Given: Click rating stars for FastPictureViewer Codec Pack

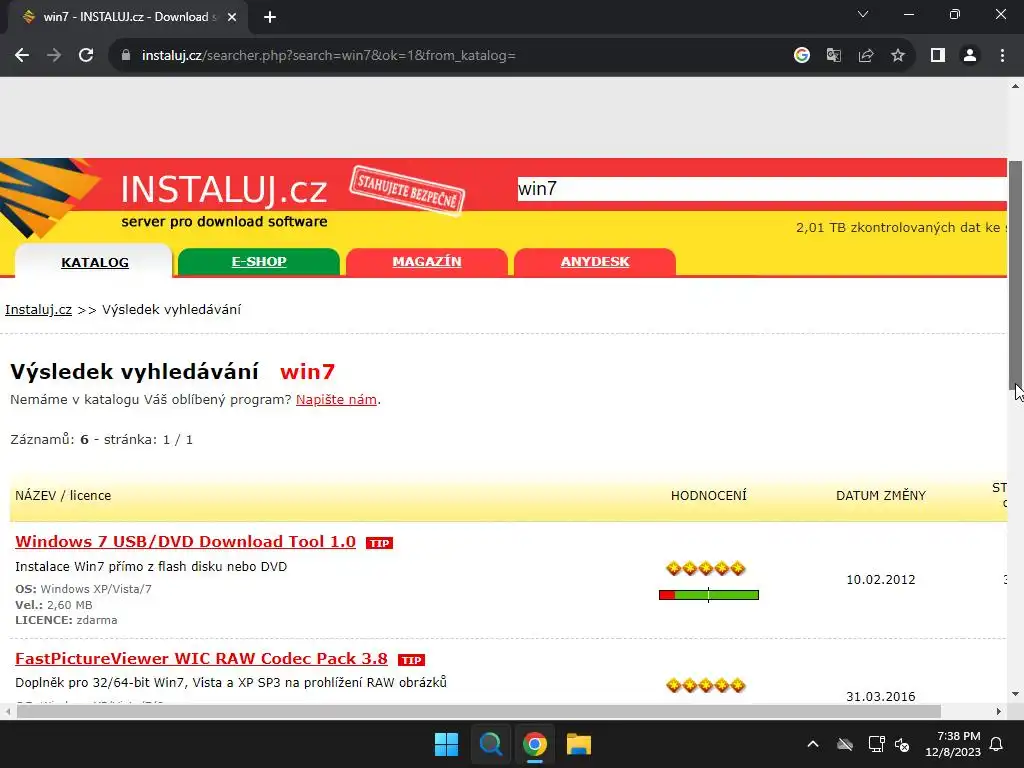Looking at the screenshot, I should (706, 685).
